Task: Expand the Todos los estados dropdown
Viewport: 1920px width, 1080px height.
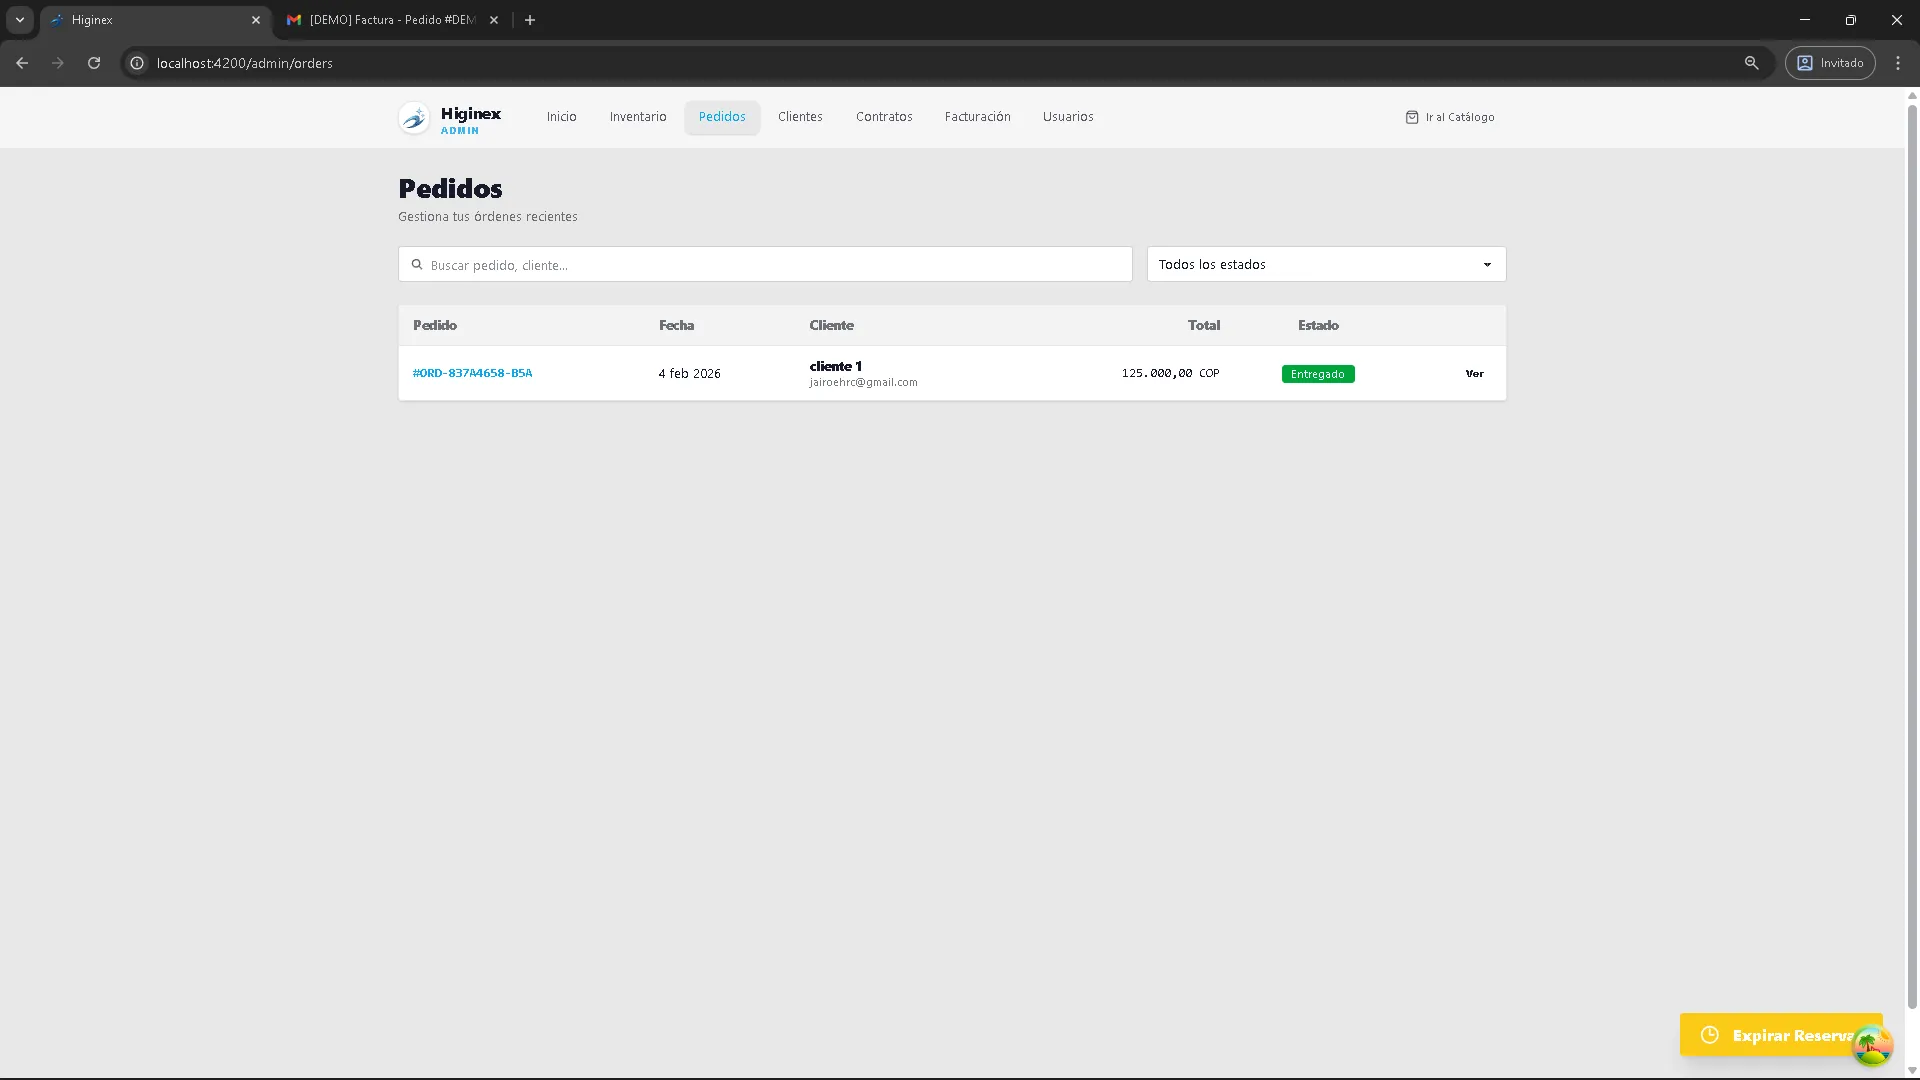Action: [x=1326, y=265]
